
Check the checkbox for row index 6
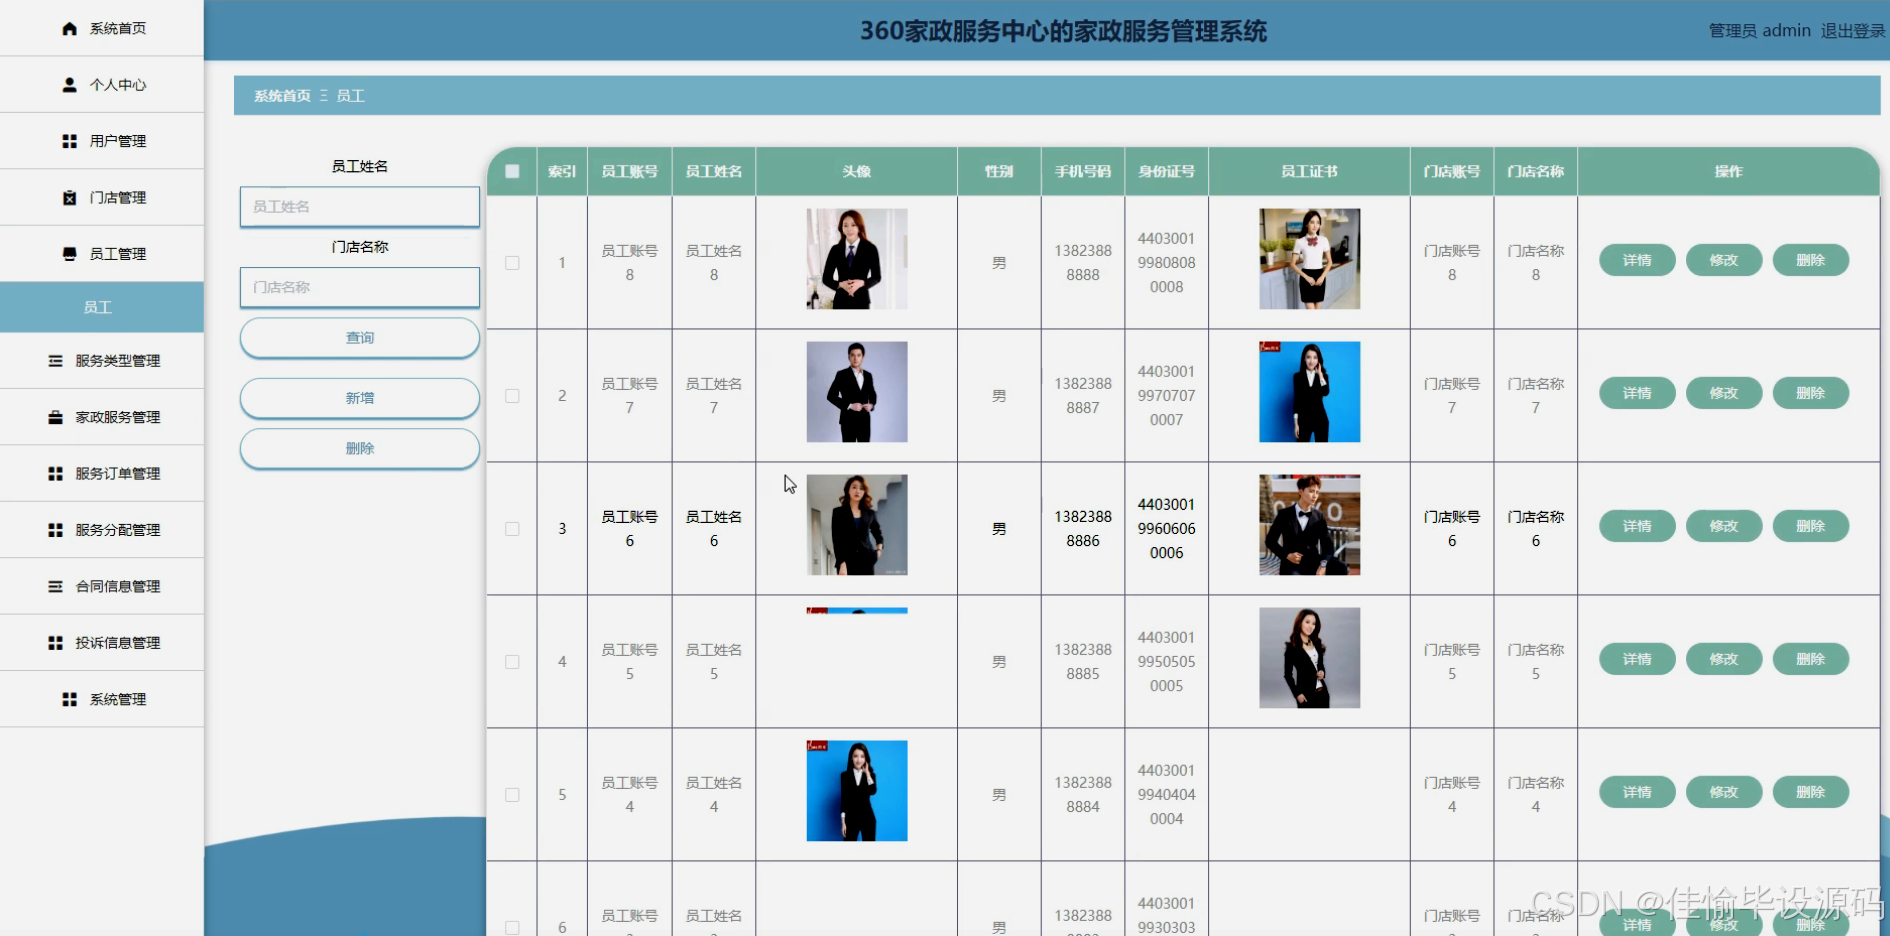512,928
